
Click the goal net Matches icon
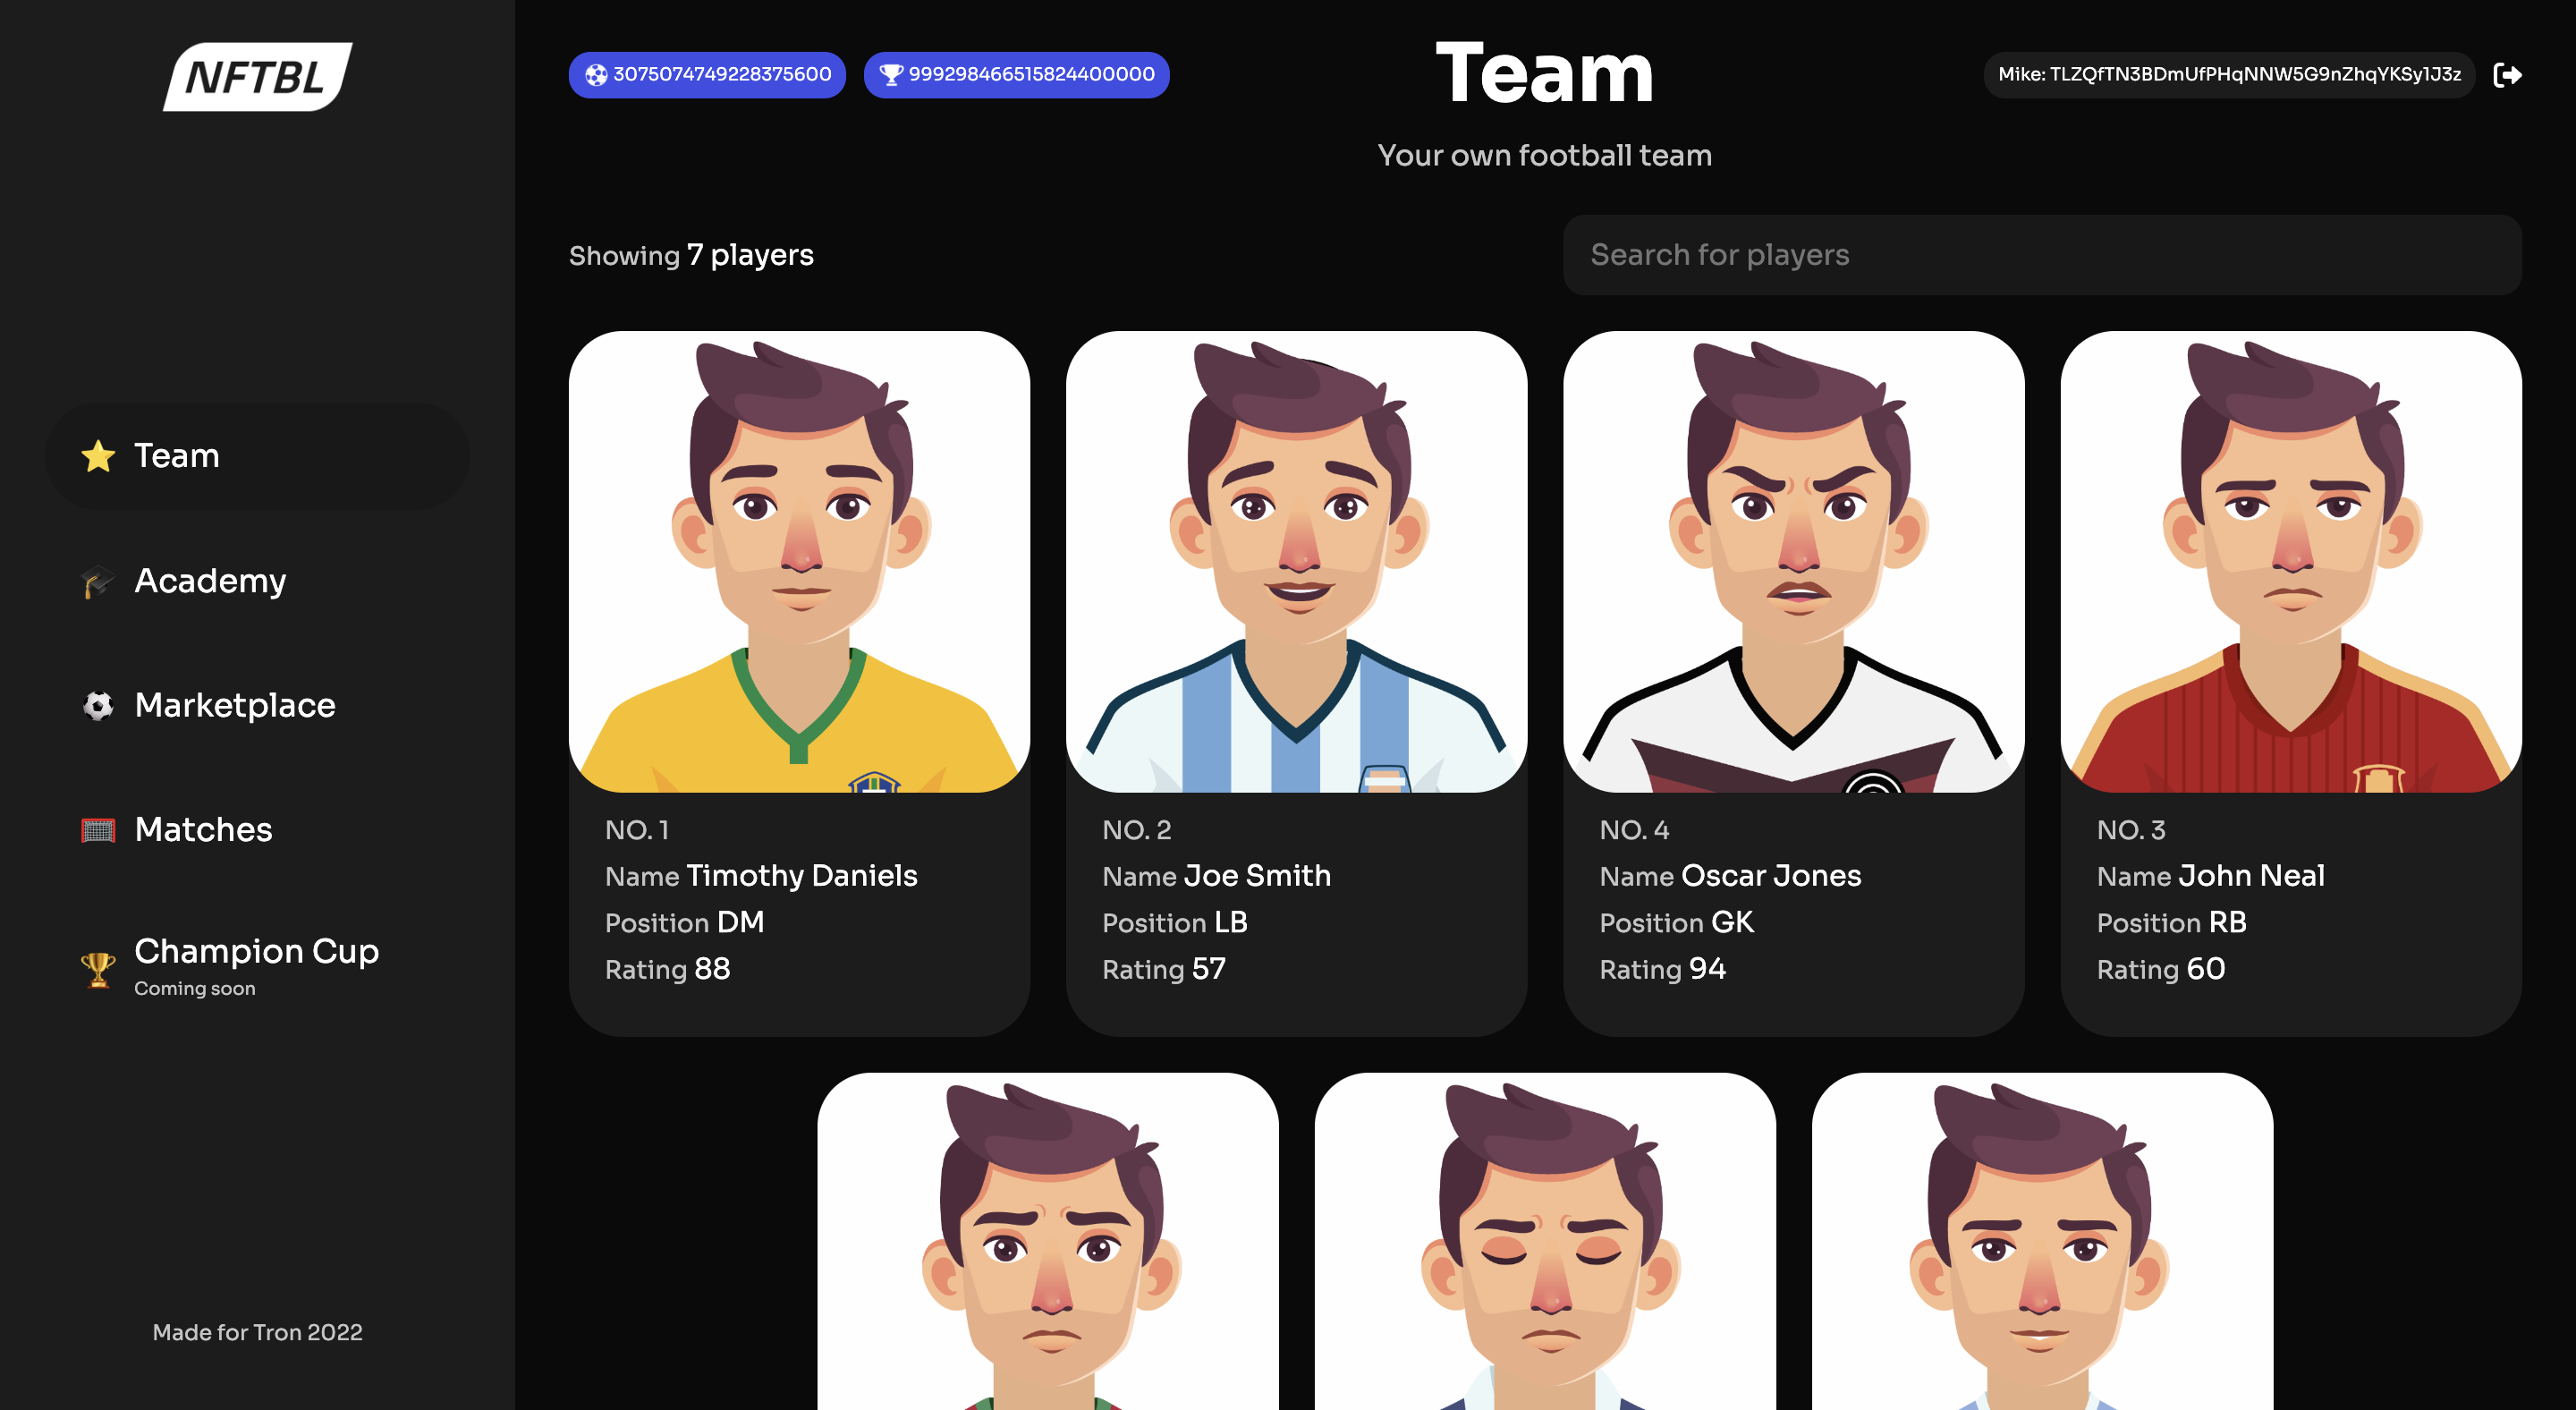(98, 830)
